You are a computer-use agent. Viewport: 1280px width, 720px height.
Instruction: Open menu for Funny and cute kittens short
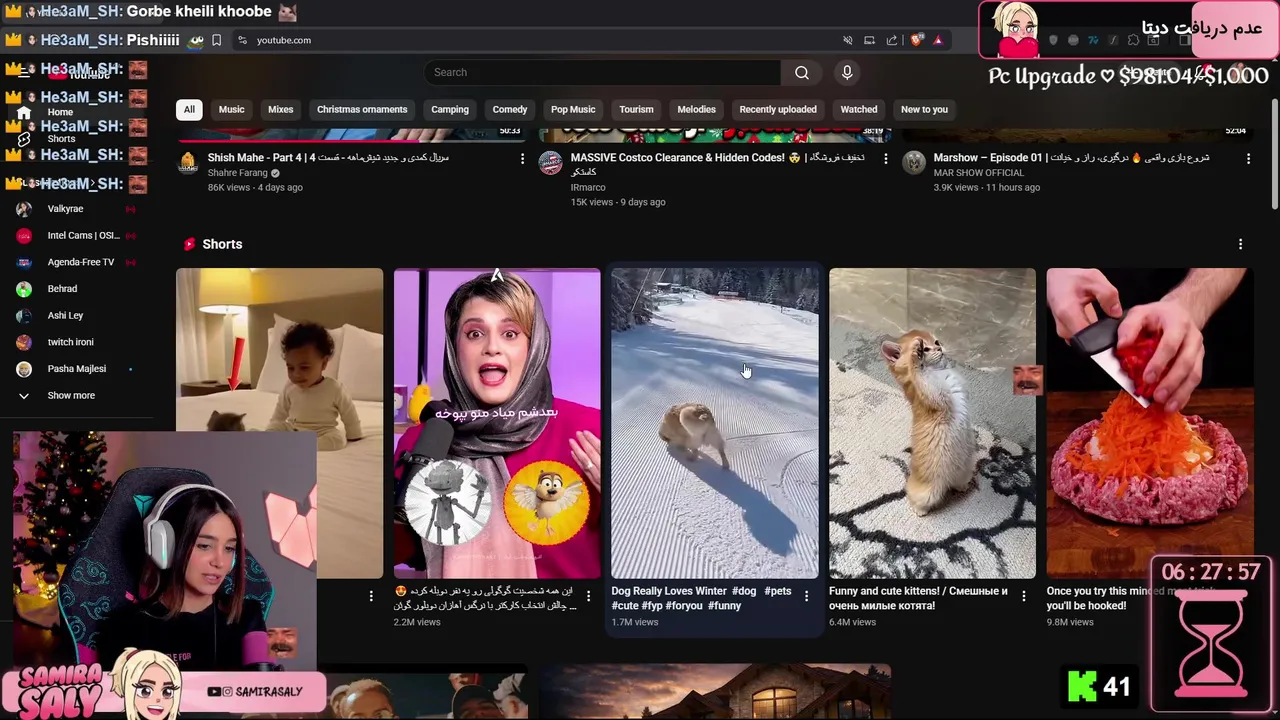pos(1023,596)
